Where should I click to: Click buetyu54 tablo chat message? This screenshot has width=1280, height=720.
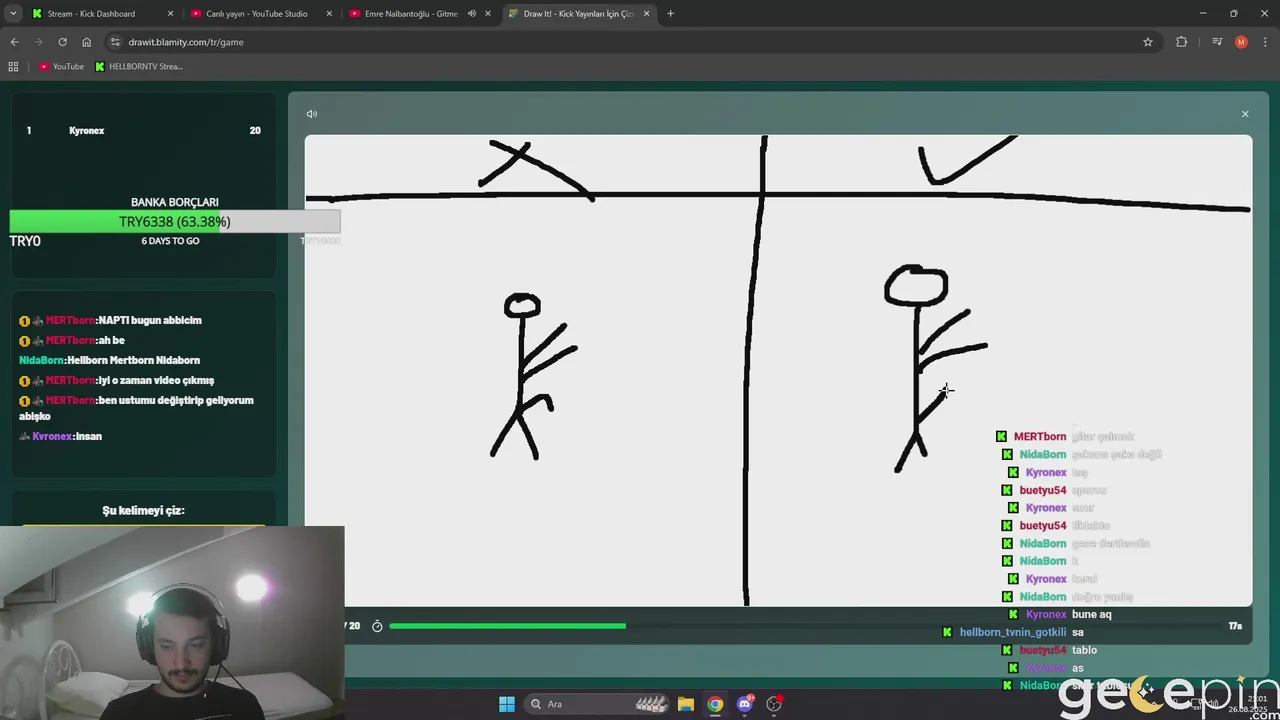pyautogui.click(x=1049, y=650)
